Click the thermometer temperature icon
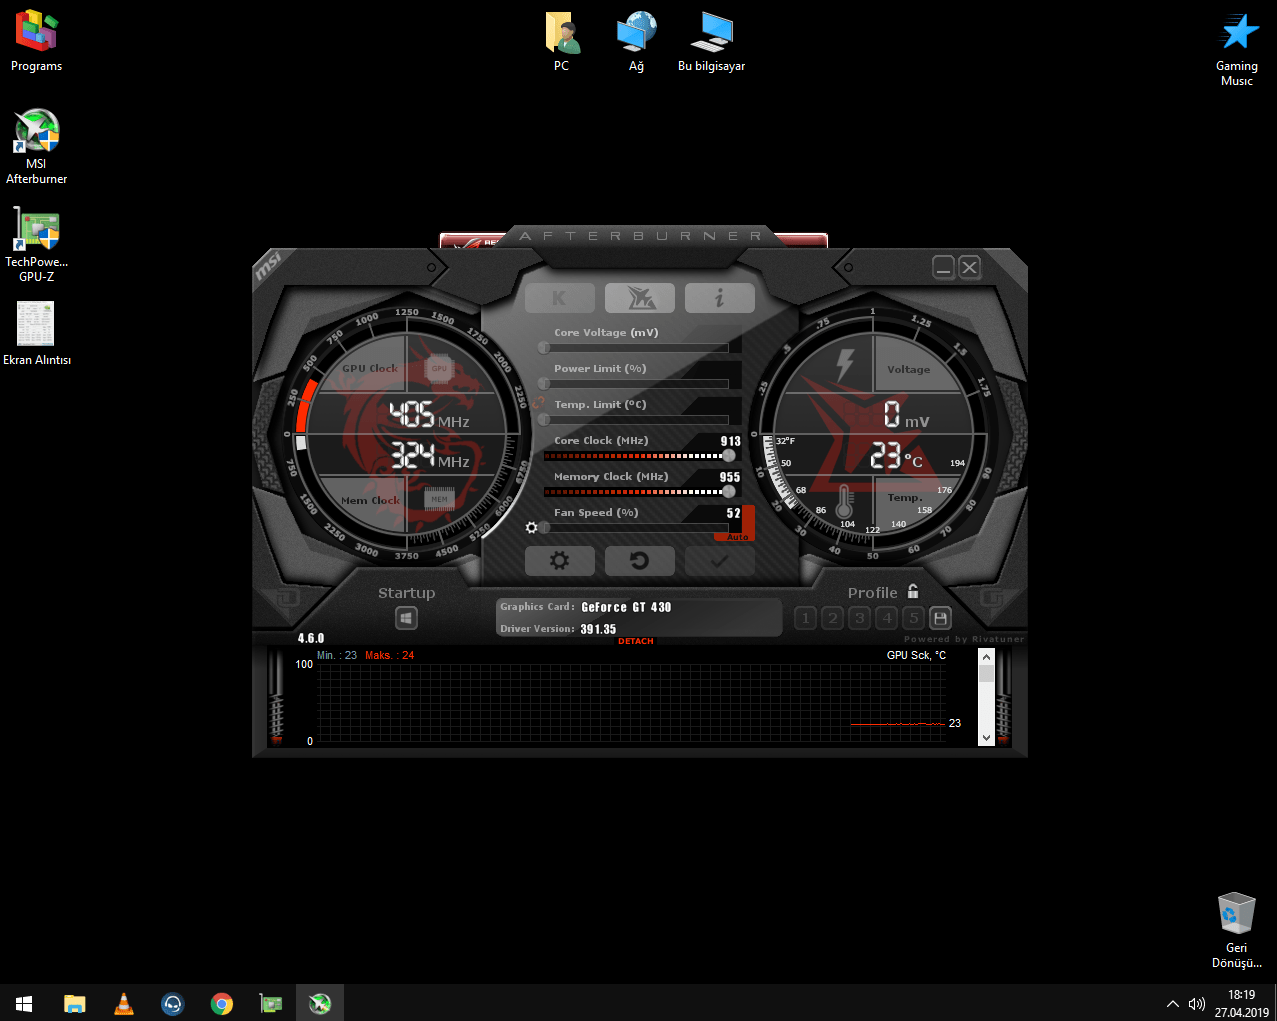This screenshot has width=1277, height=1021. tap(844, 500)
